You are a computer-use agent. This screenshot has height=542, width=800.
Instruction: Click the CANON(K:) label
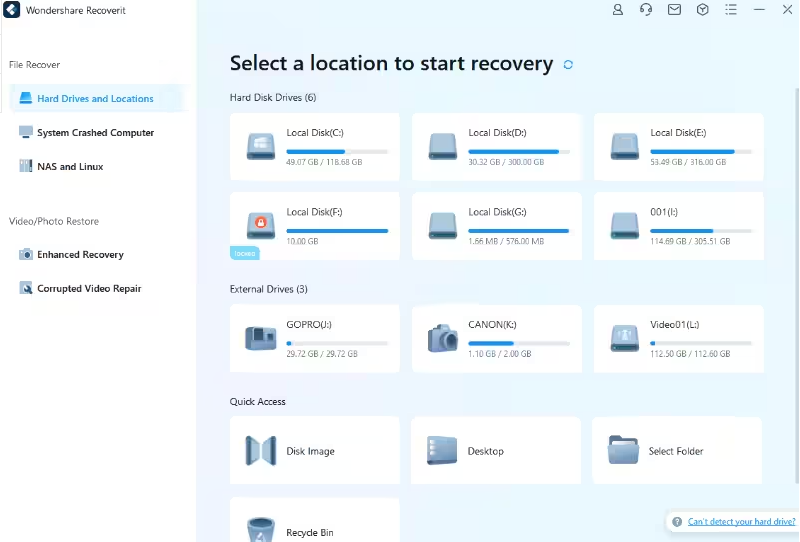coord(492,325)
